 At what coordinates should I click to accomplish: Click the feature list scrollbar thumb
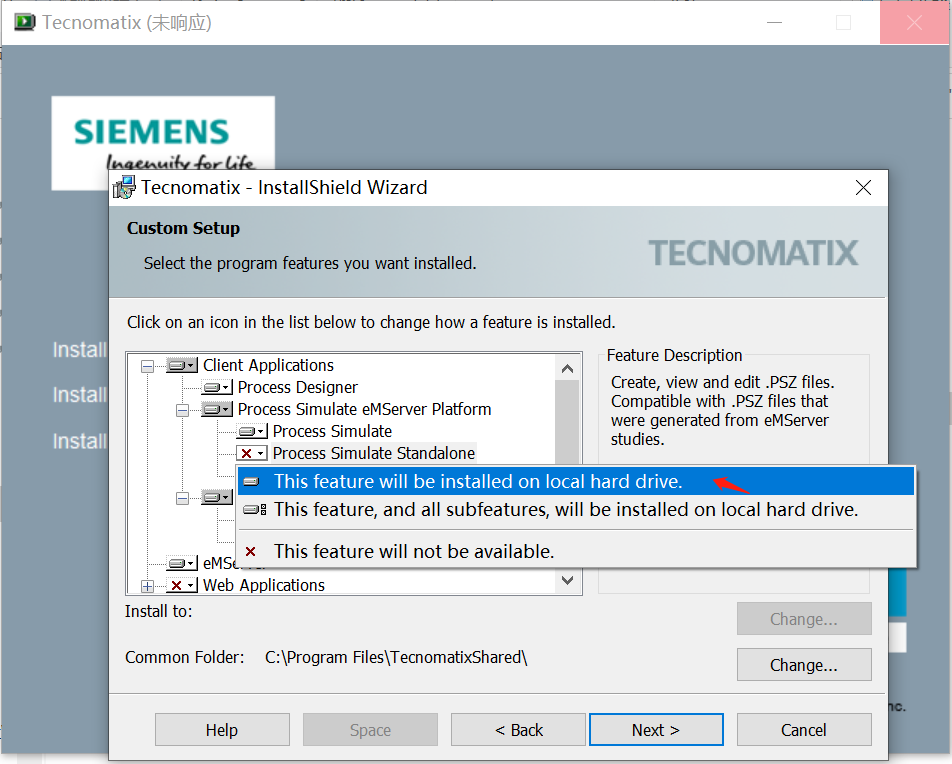pos(567,423)
